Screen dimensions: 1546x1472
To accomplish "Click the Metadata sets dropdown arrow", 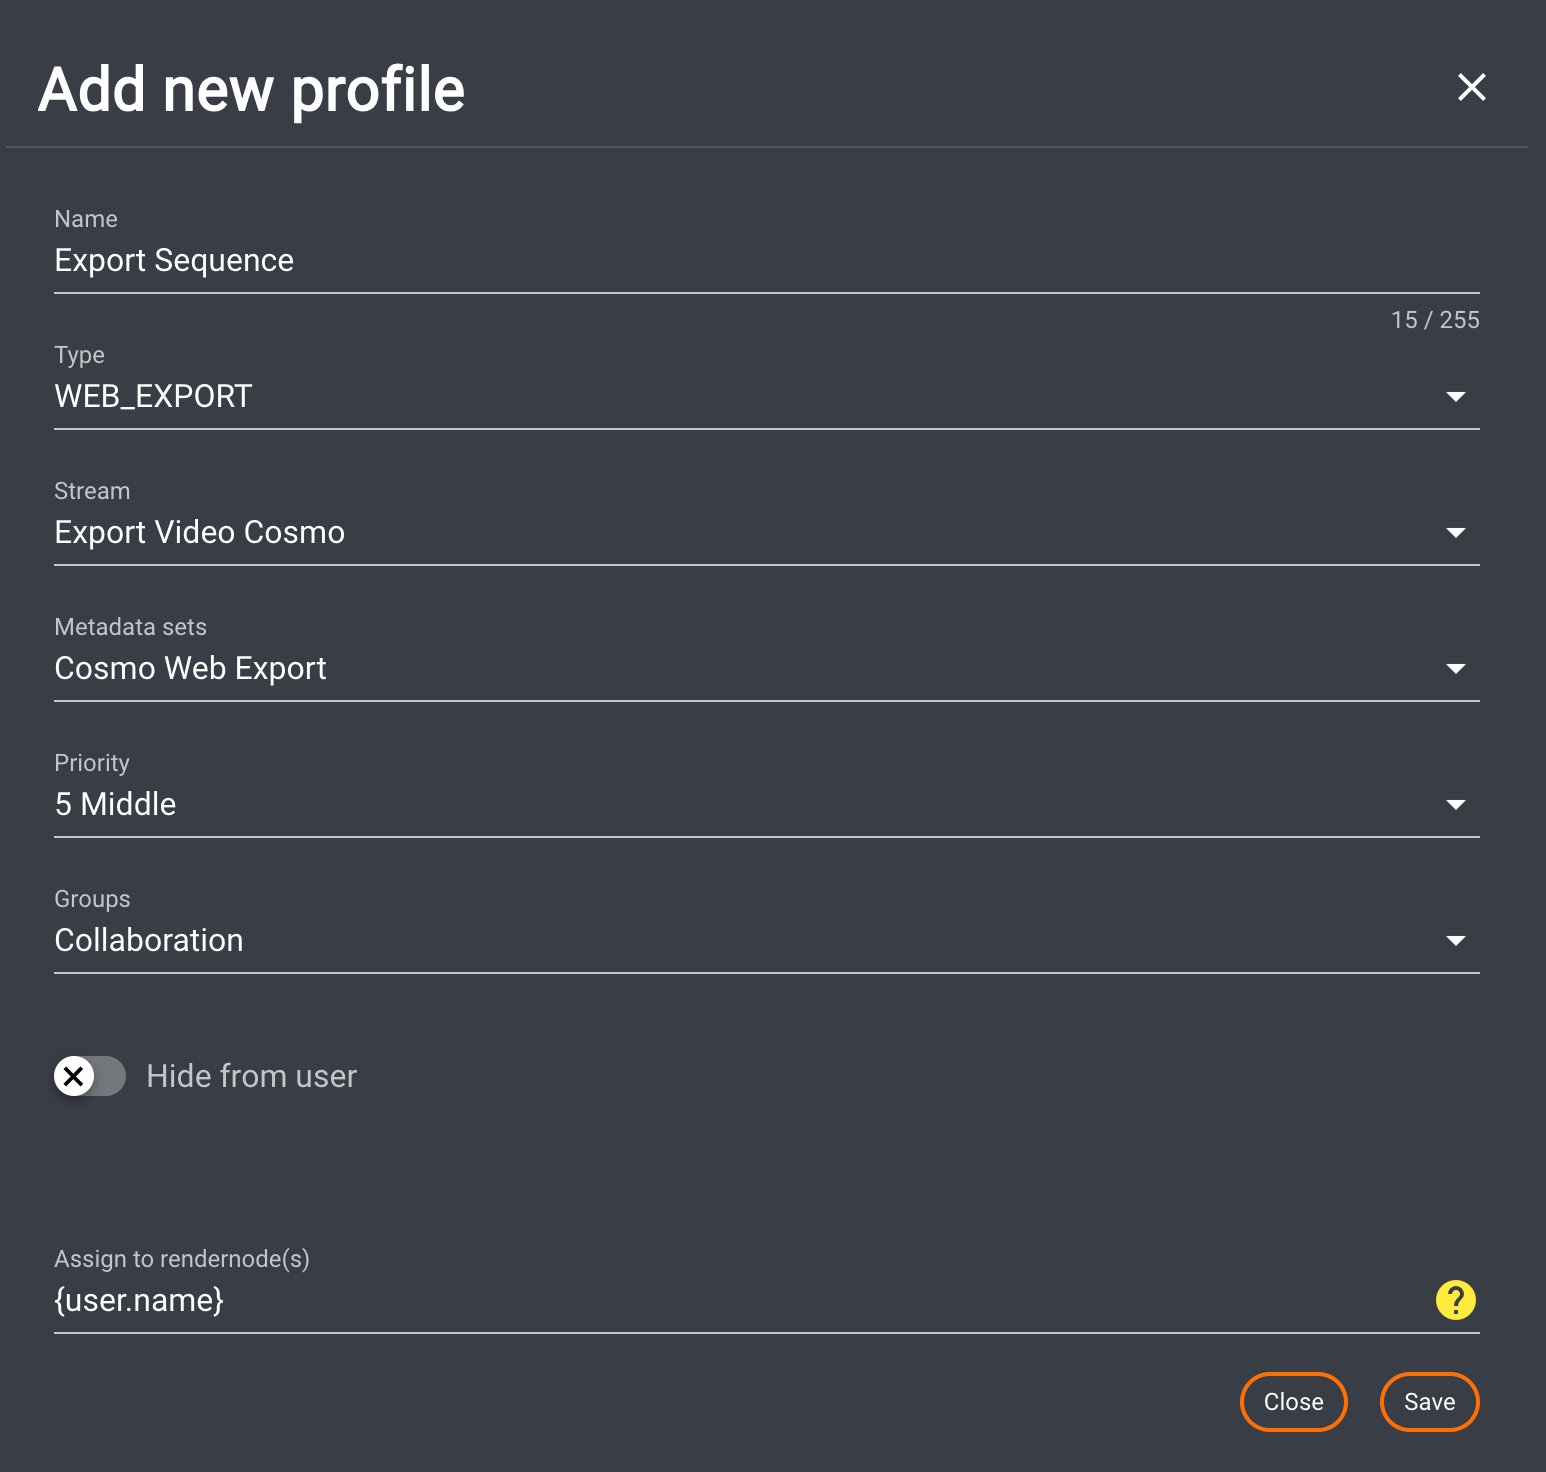I will point(1455,669).
